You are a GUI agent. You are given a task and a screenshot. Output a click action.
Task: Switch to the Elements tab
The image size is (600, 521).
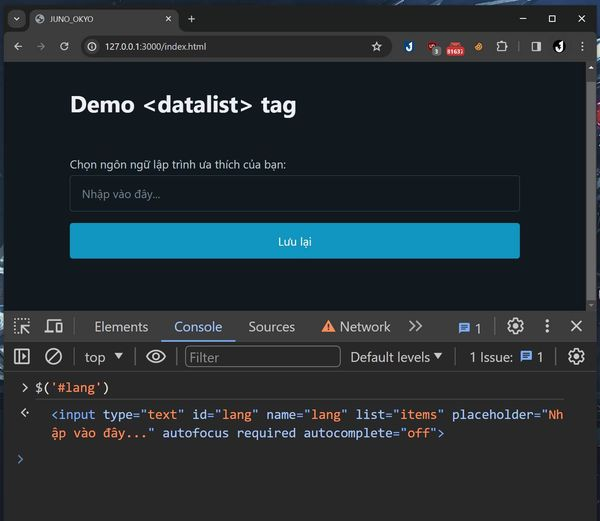point(121,327)
